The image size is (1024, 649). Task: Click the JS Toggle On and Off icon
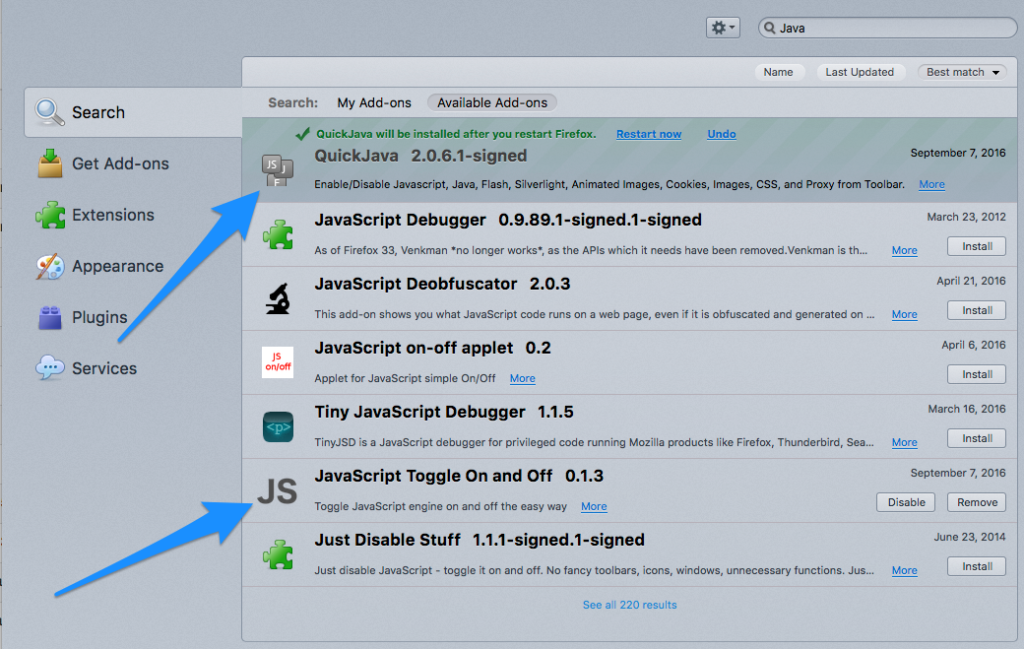277,491
